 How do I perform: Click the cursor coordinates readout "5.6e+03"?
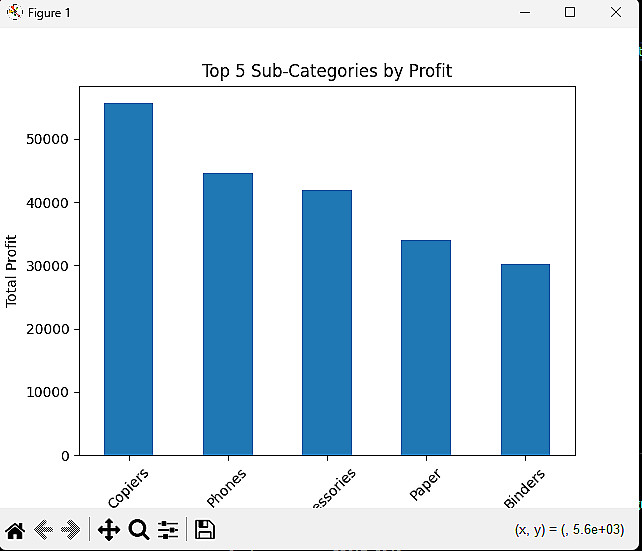tap(598, 529)
